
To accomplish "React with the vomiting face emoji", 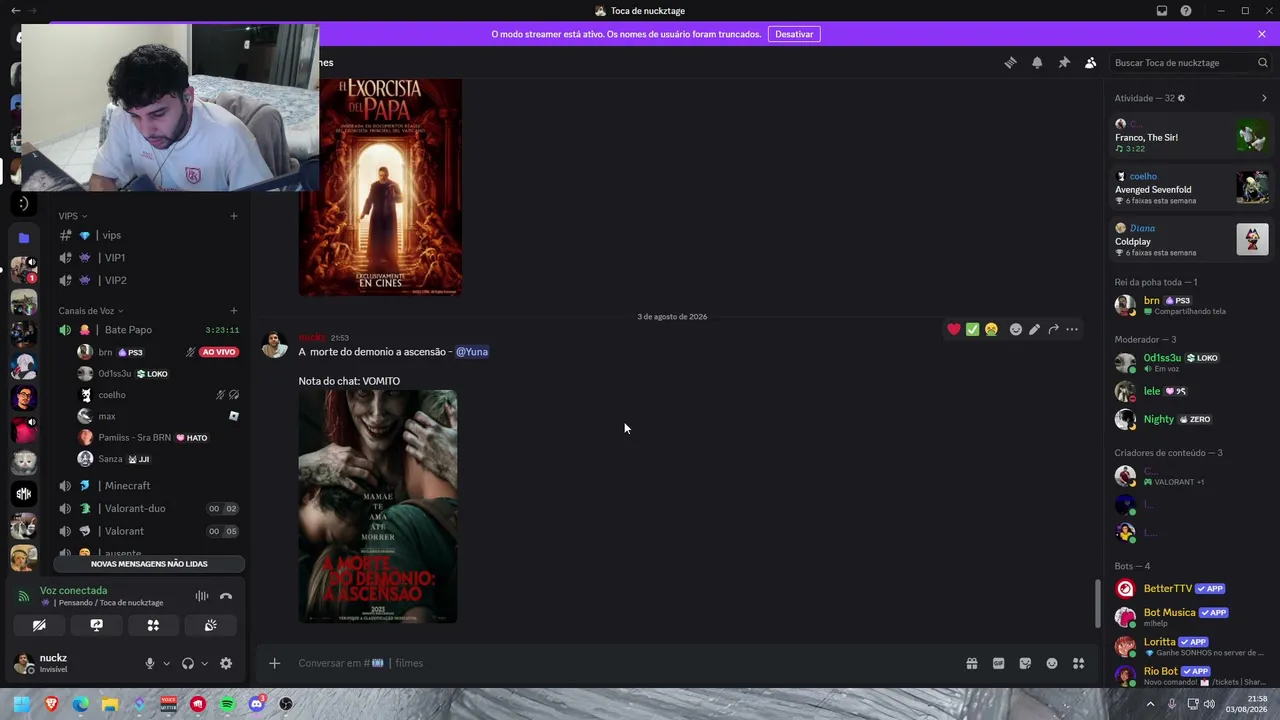I will (x=991, y=329).
